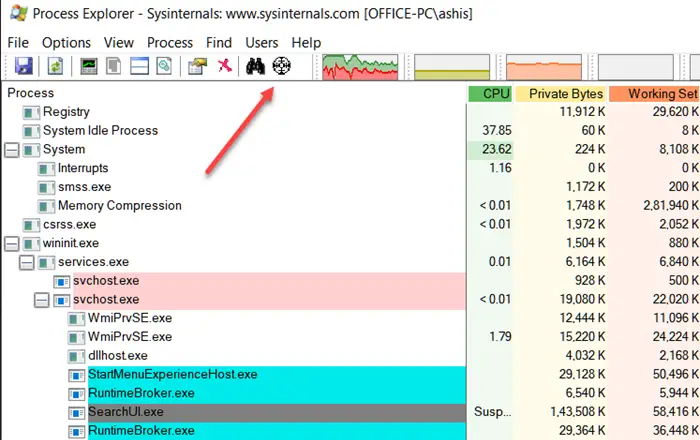Click the csrss.exe process icon
The image size is (700, 440).
coord(31,225)
